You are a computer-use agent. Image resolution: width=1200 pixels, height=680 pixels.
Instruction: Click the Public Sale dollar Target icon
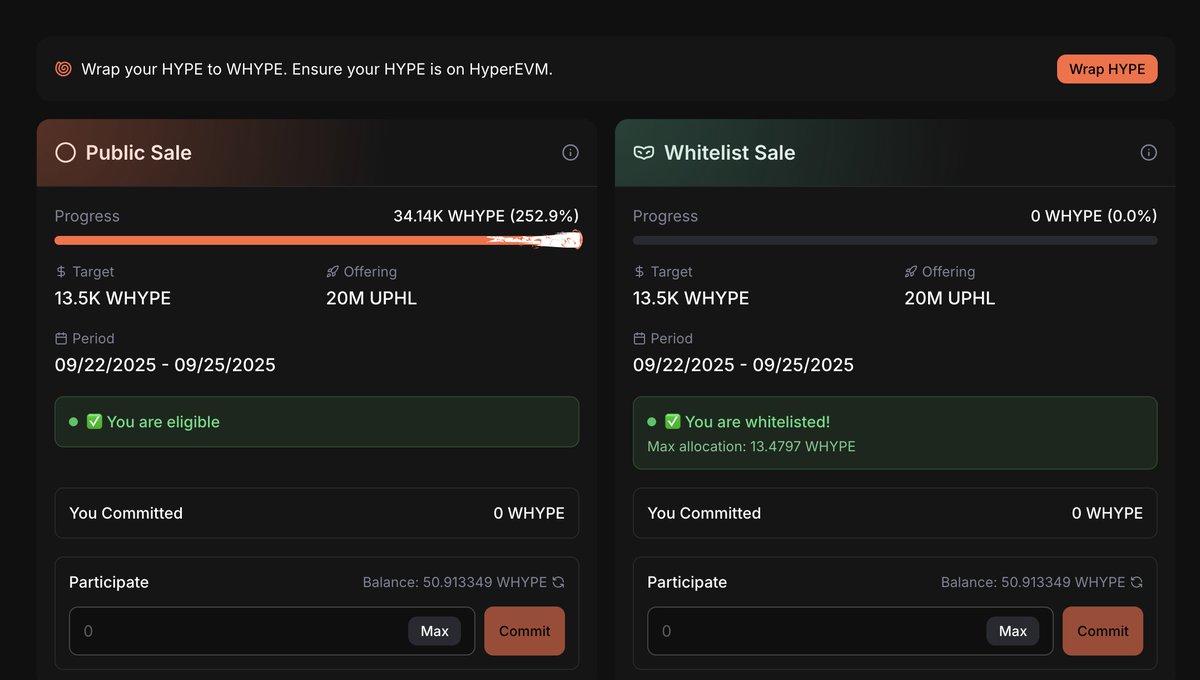(61, 272)
